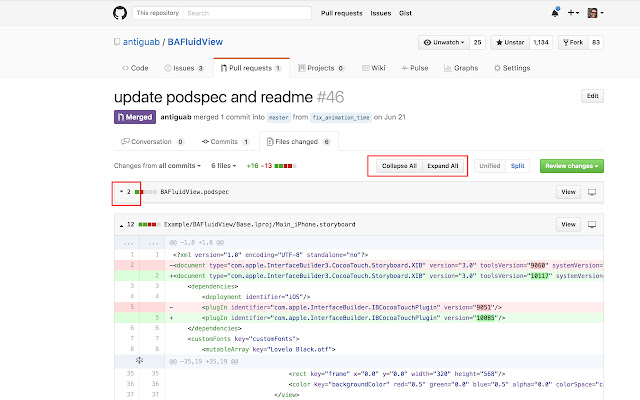The height and width of the screenshot is (400, 640).
Task: Open the Commits tab
Action: tap(225, 142)
